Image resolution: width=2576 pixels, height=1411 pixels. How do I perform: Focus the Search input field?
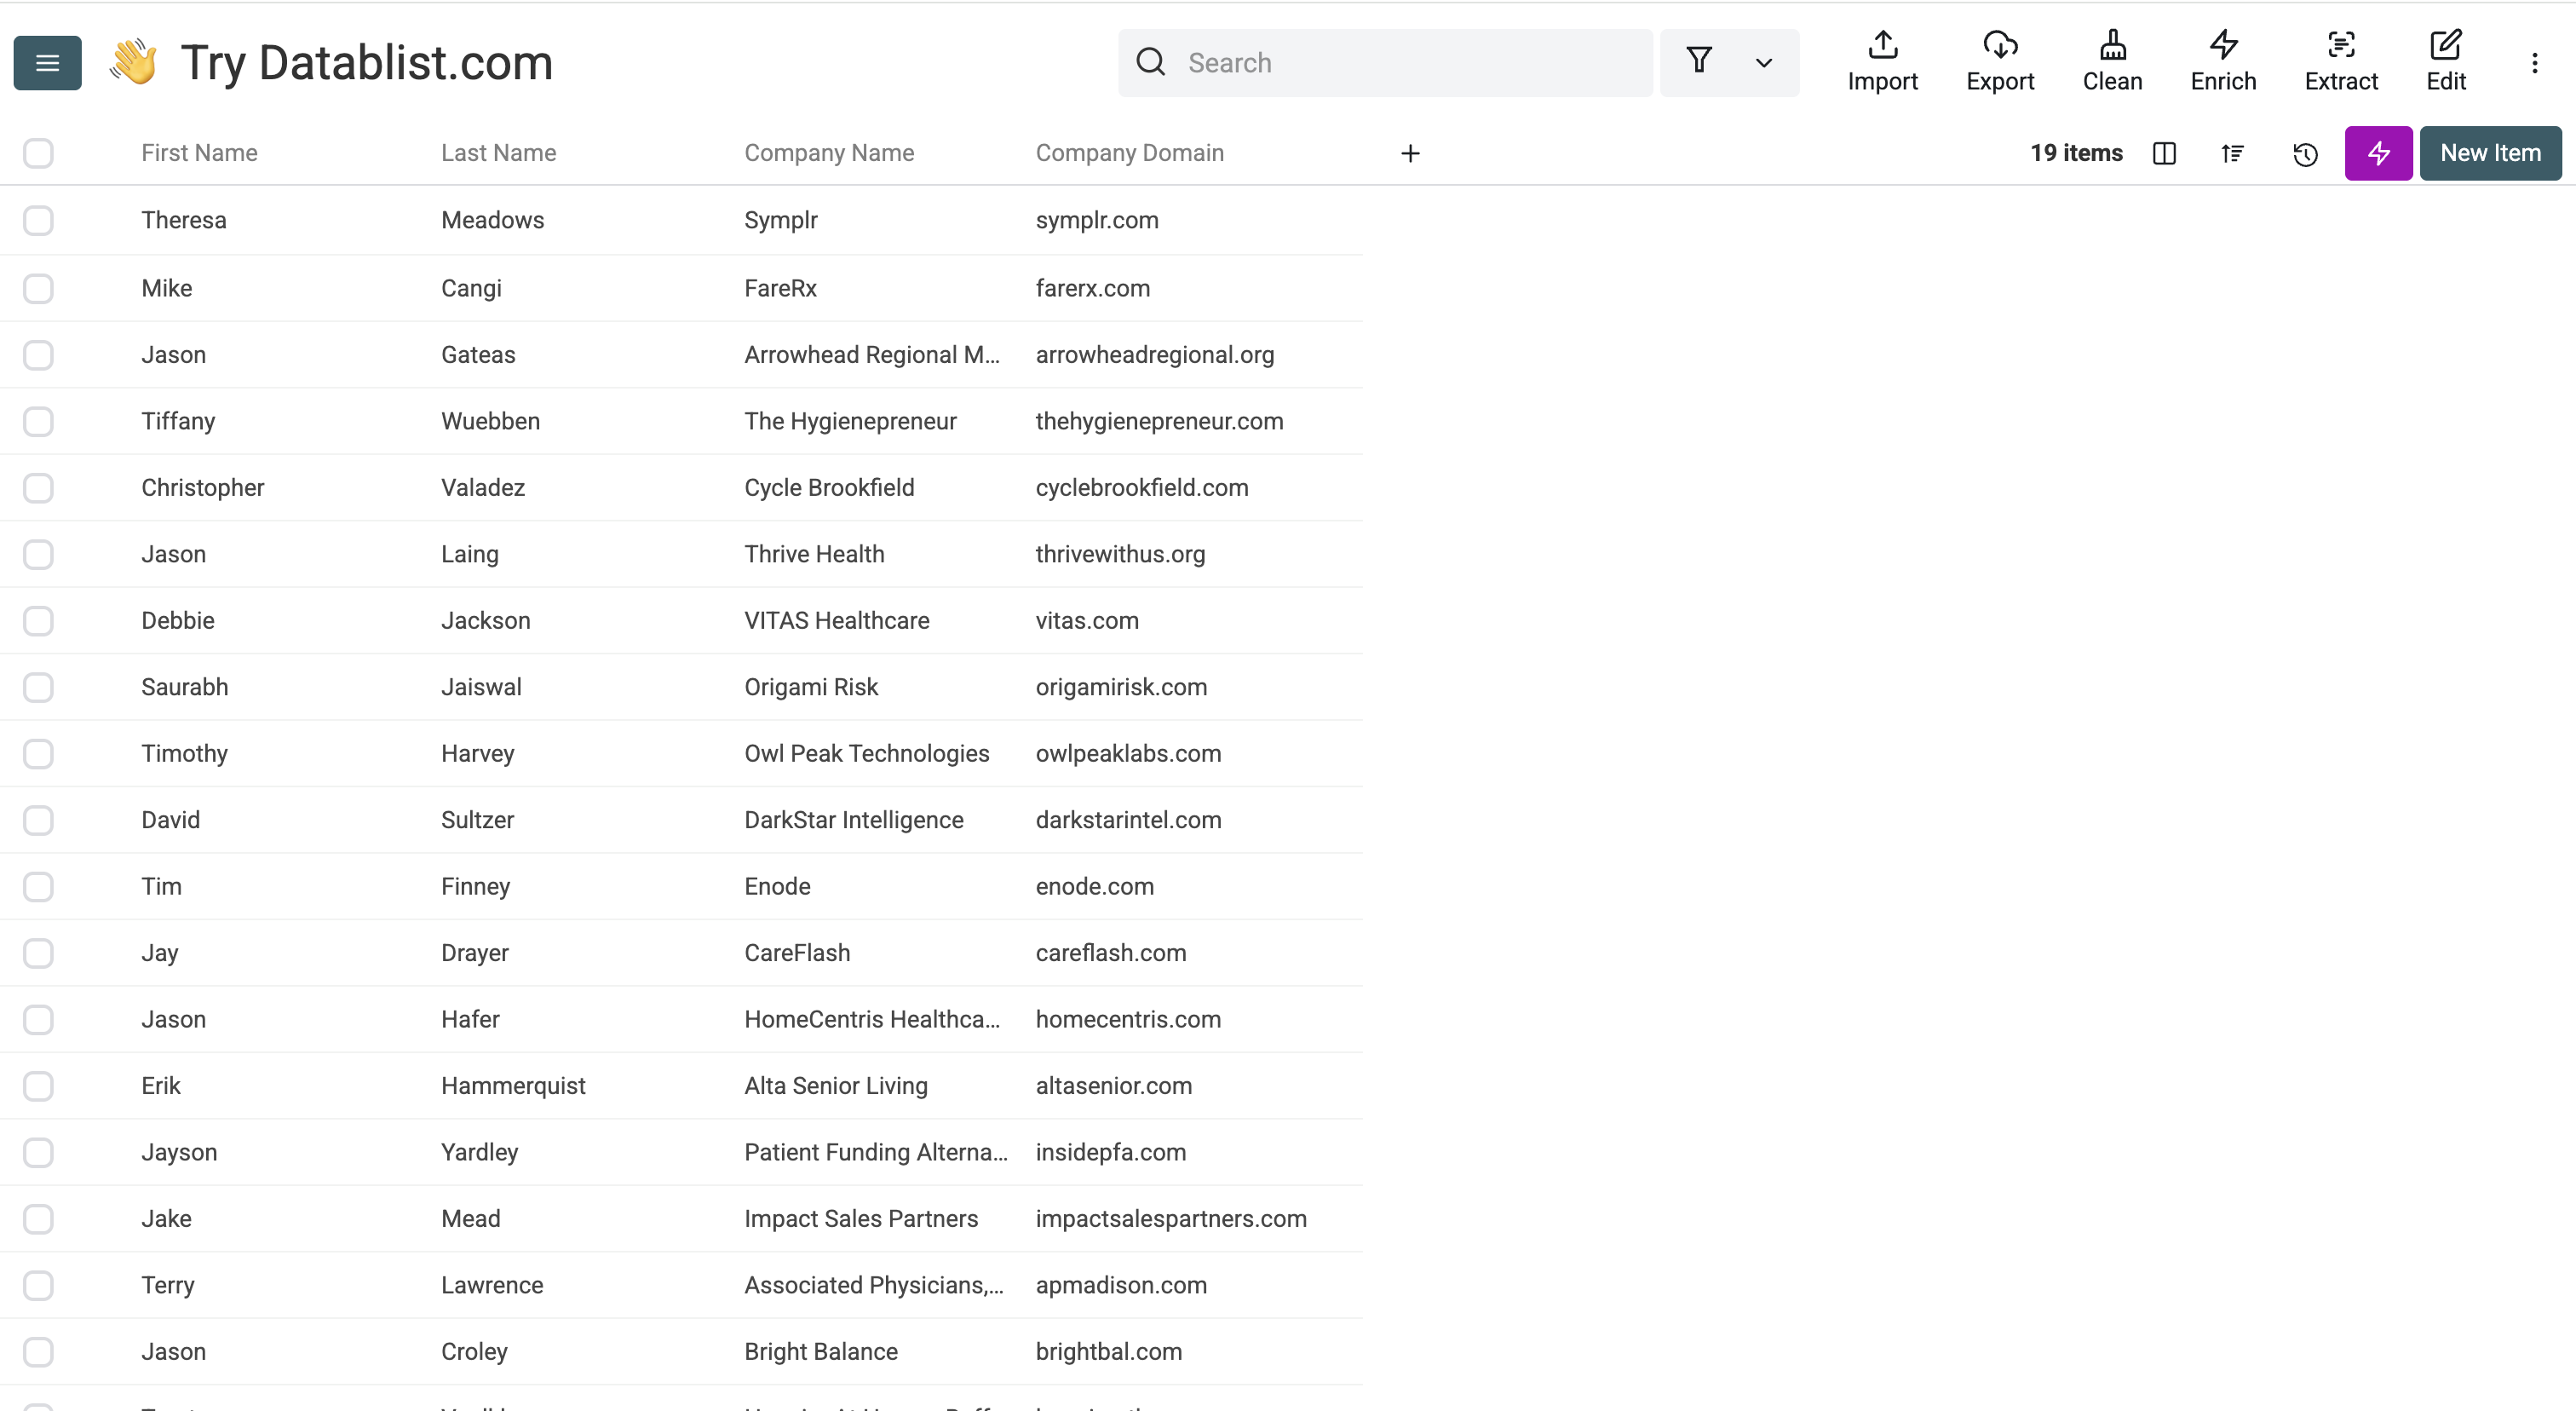[1384, 63]
